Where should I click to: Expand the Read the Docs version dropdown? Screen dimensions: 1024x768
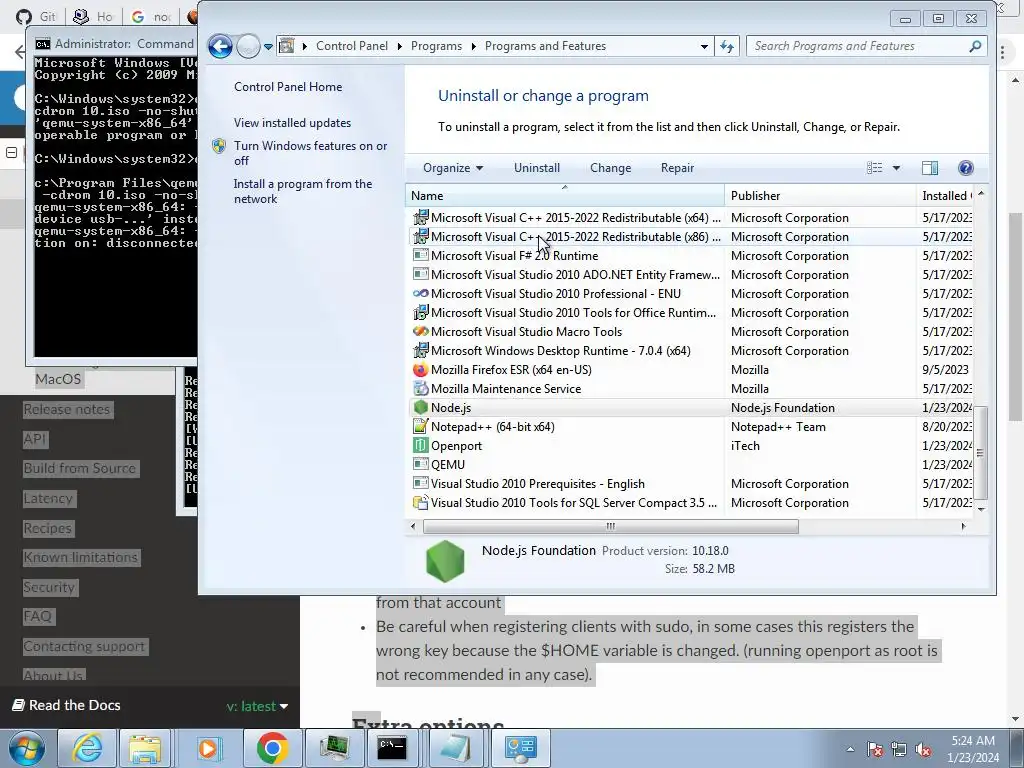tap(257, 706)
